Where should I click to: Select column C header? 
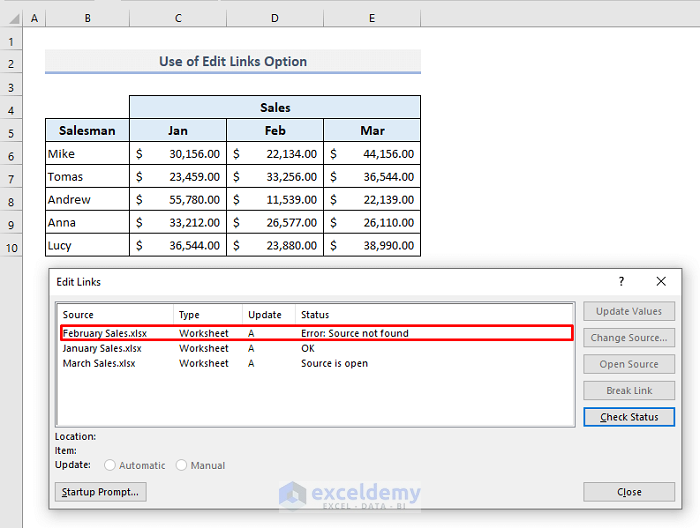tap(178, 18)
